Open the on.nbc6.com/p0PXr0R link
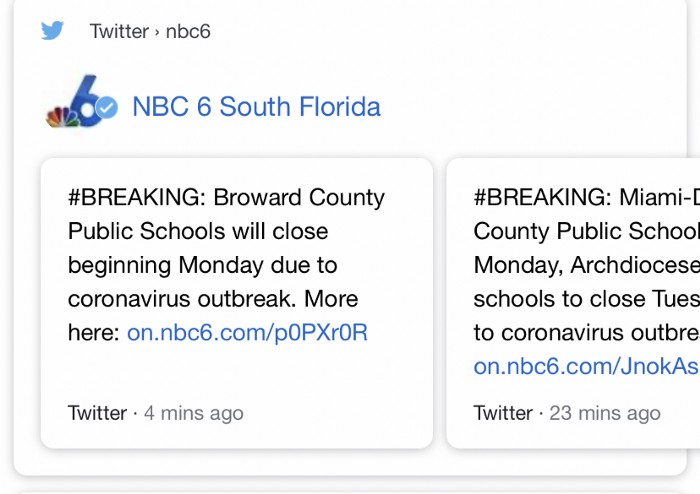Screen dimensions: 700x494 tap(247, 333)
